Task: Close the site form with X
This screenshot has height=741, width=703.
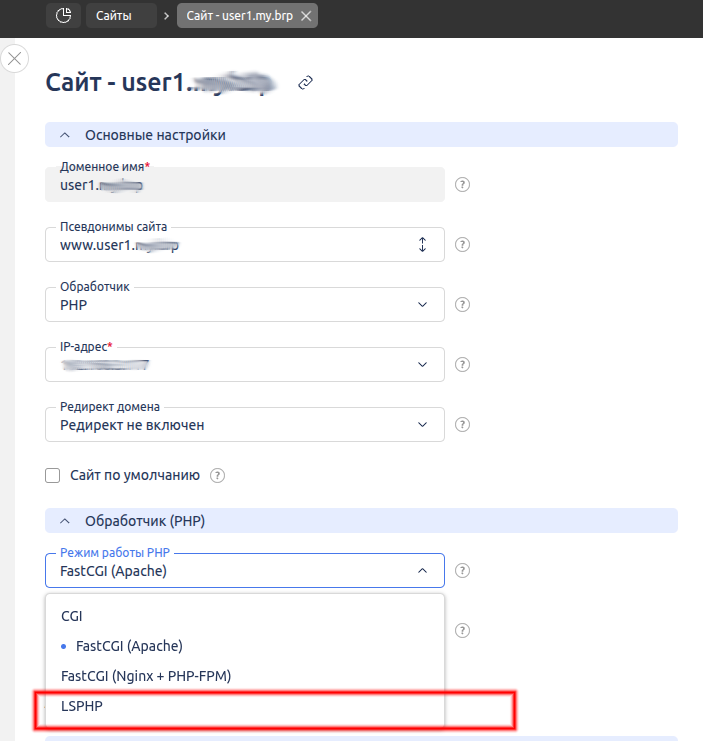Action: point(14,58)
